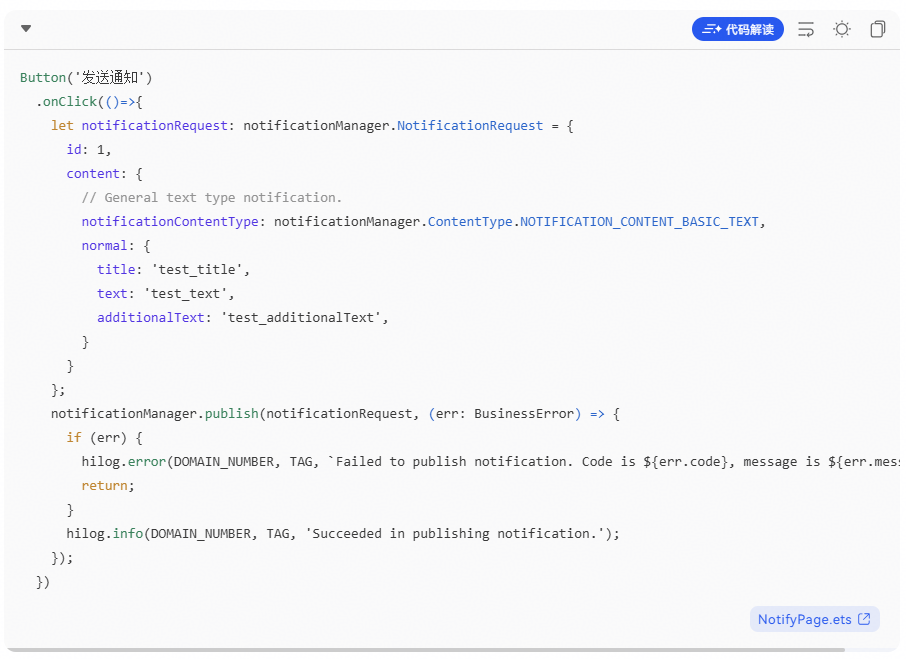906x659 pixels.
Task: Click the 'let' keyword in the code
Action: pyautogui.click(x=62, y=125)
